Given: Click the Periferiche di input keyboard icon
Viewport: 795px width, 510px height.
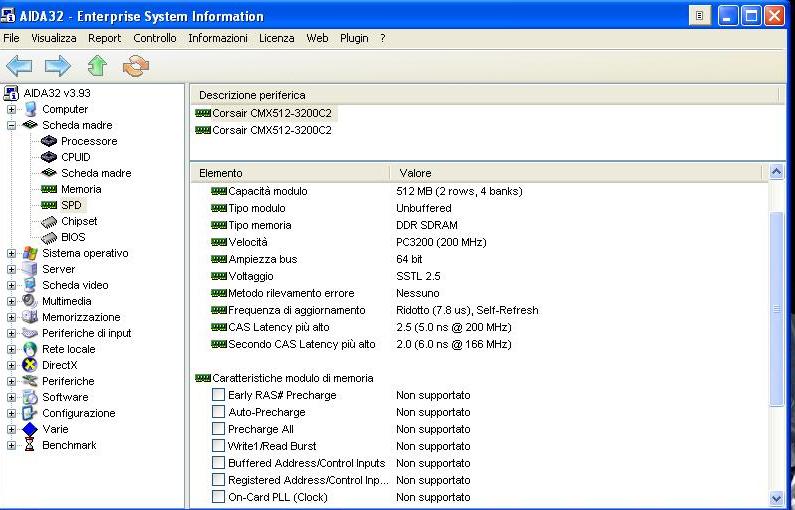Looking at the screenshot, I should pyautogui.click(x=30, y=333).
